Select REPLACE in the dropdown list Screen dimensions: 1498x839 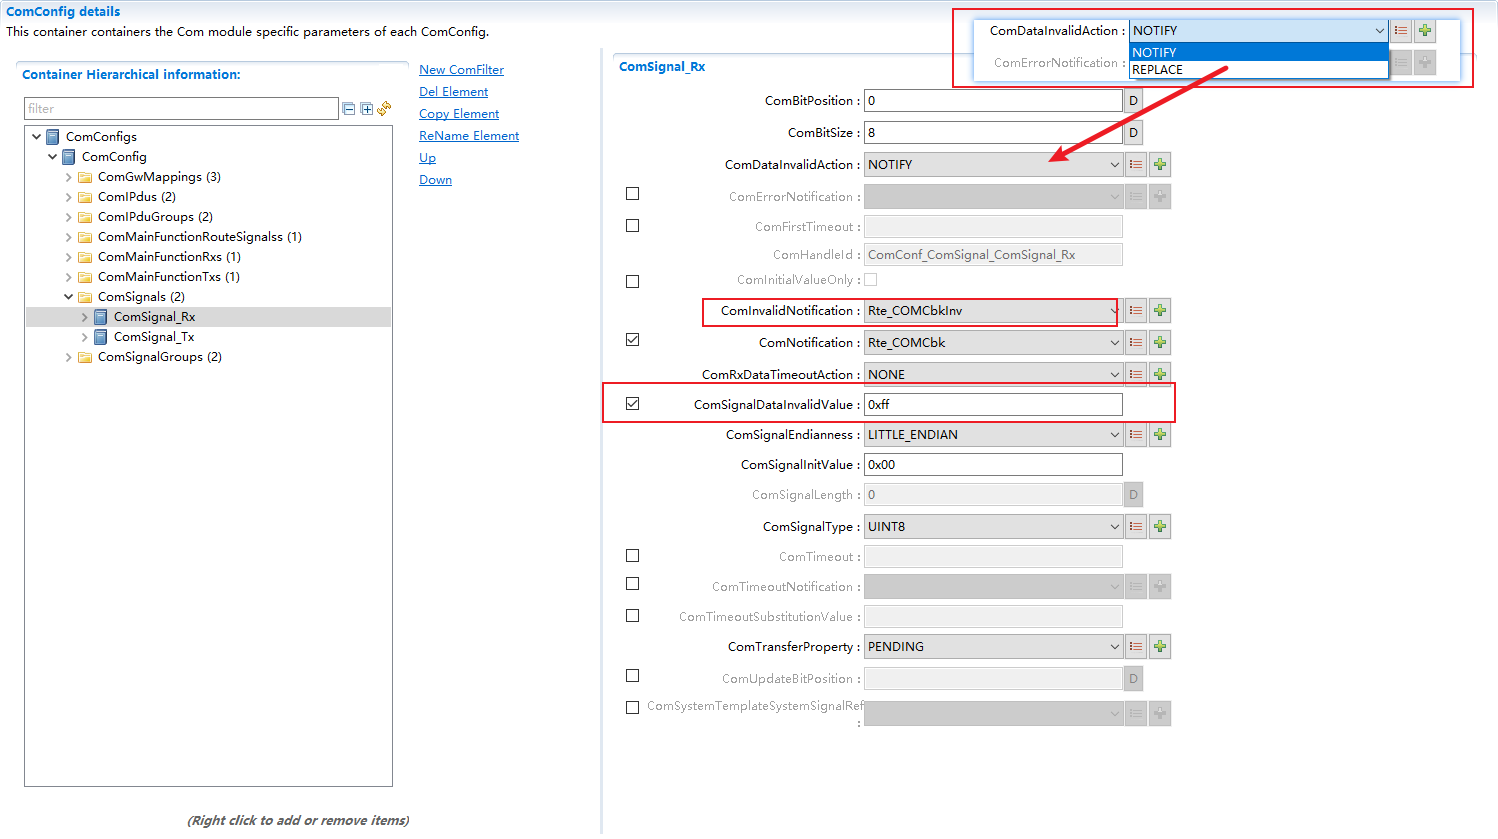coord(1158,70)
